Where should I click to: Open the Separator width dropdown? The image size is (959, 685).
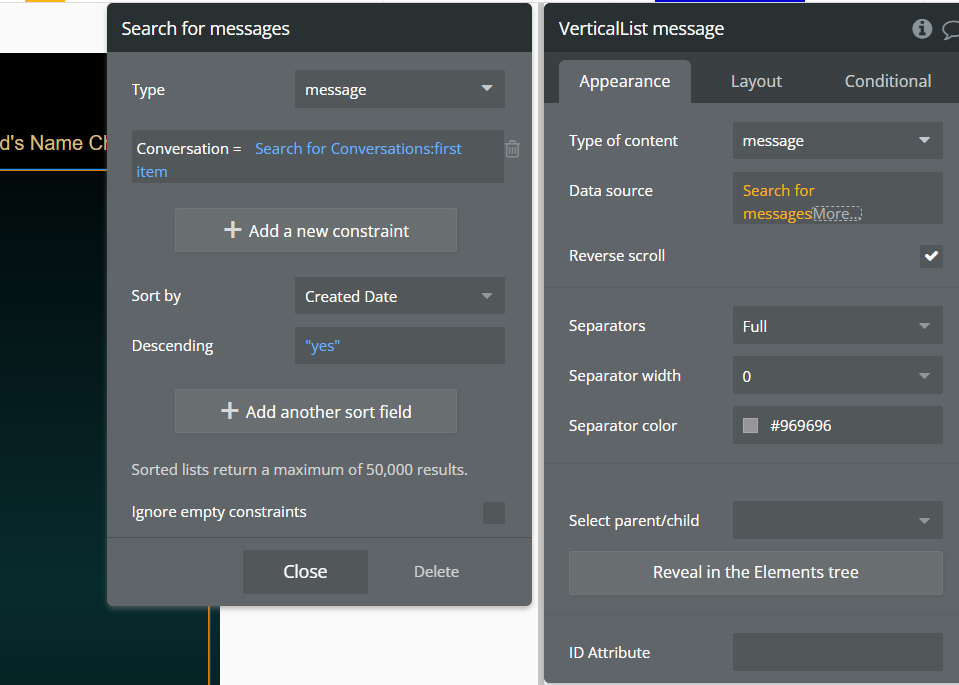point(837,376)
